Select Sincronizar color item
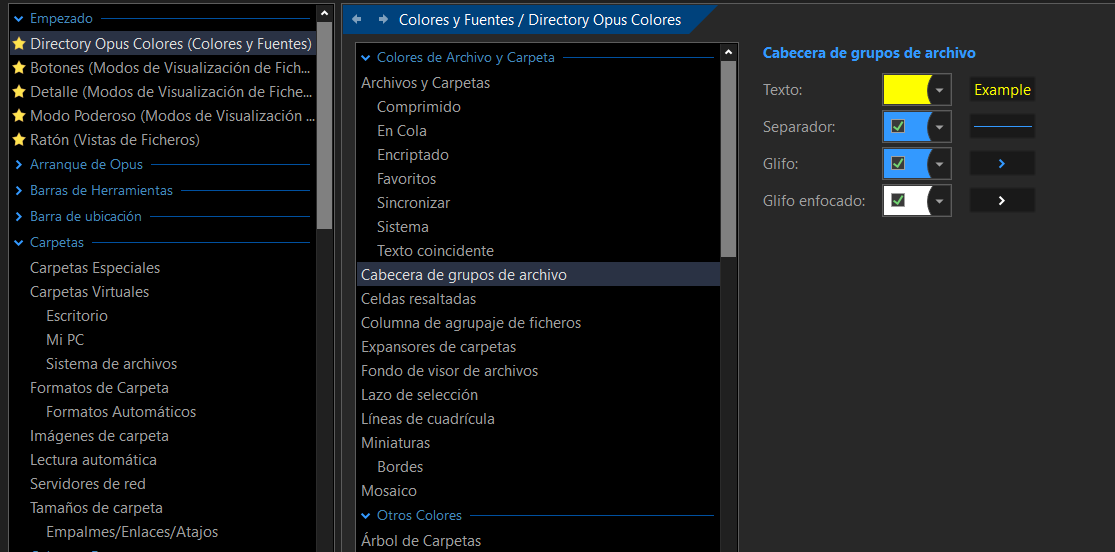The image size is (1115, 552). (413, 203)
